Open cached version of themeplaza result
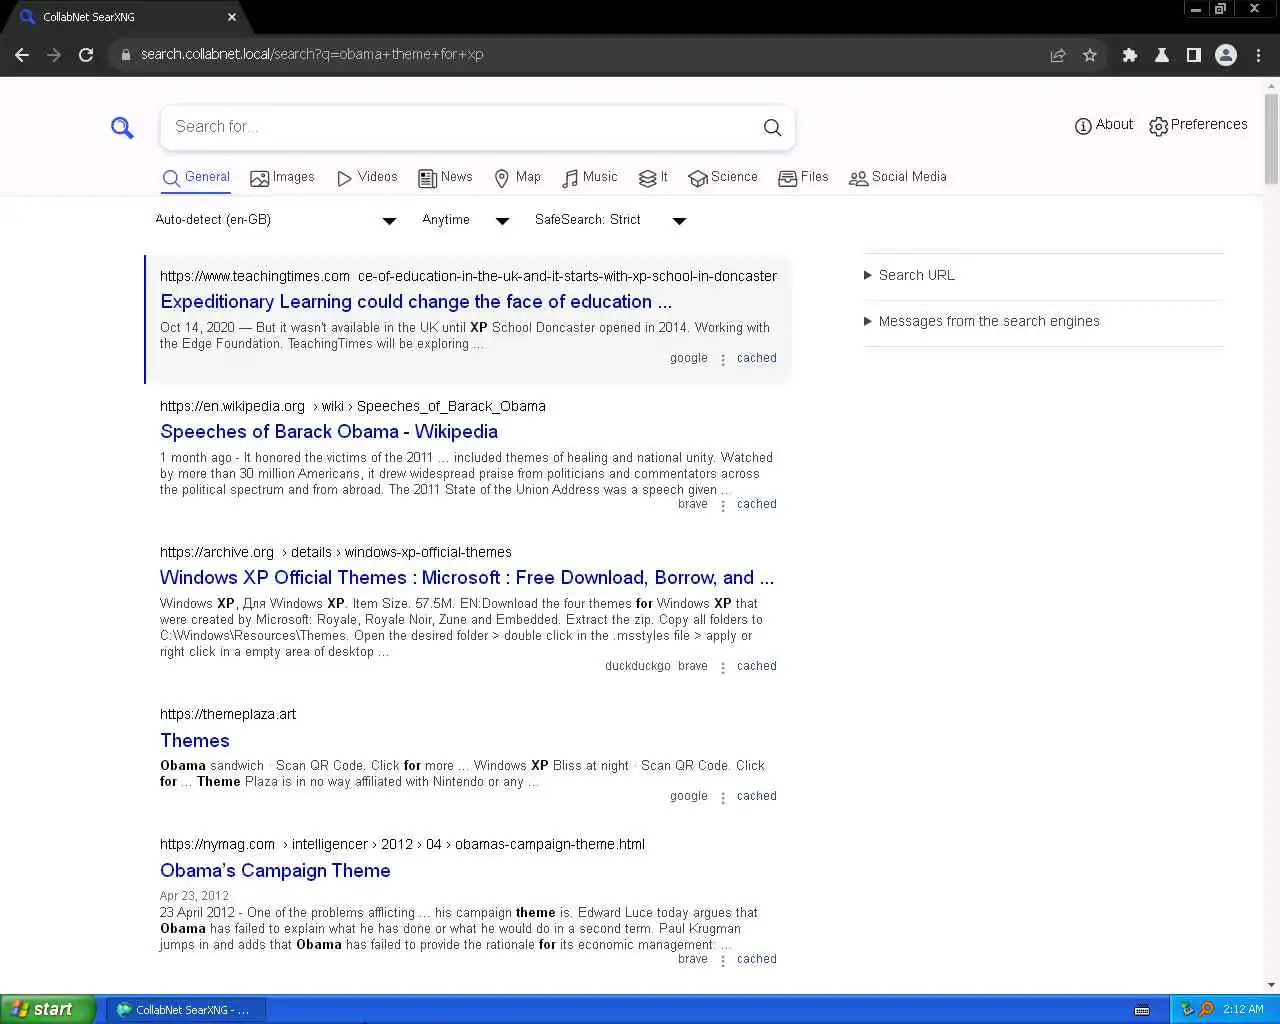 pos(757,796)
